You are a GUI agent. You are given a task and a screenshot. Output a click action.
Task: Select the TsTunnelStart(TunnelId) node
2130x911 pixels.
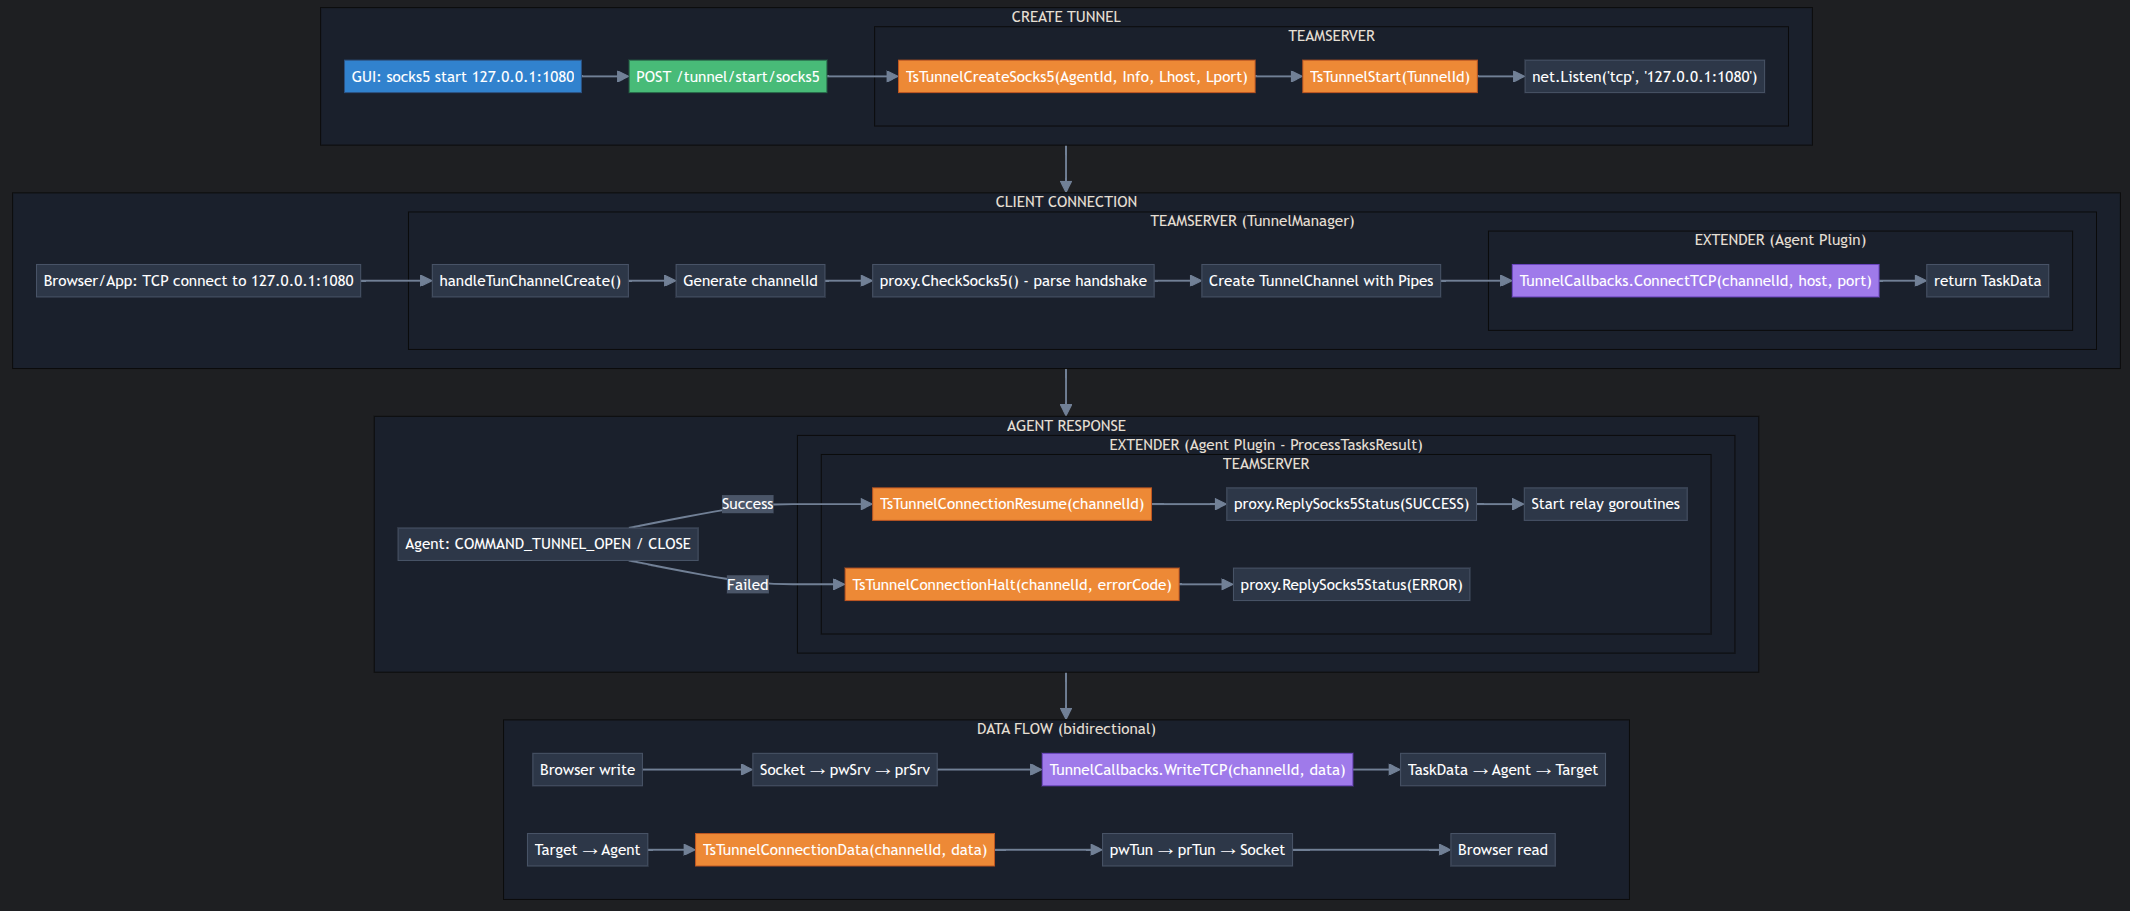pos(1389,77)
